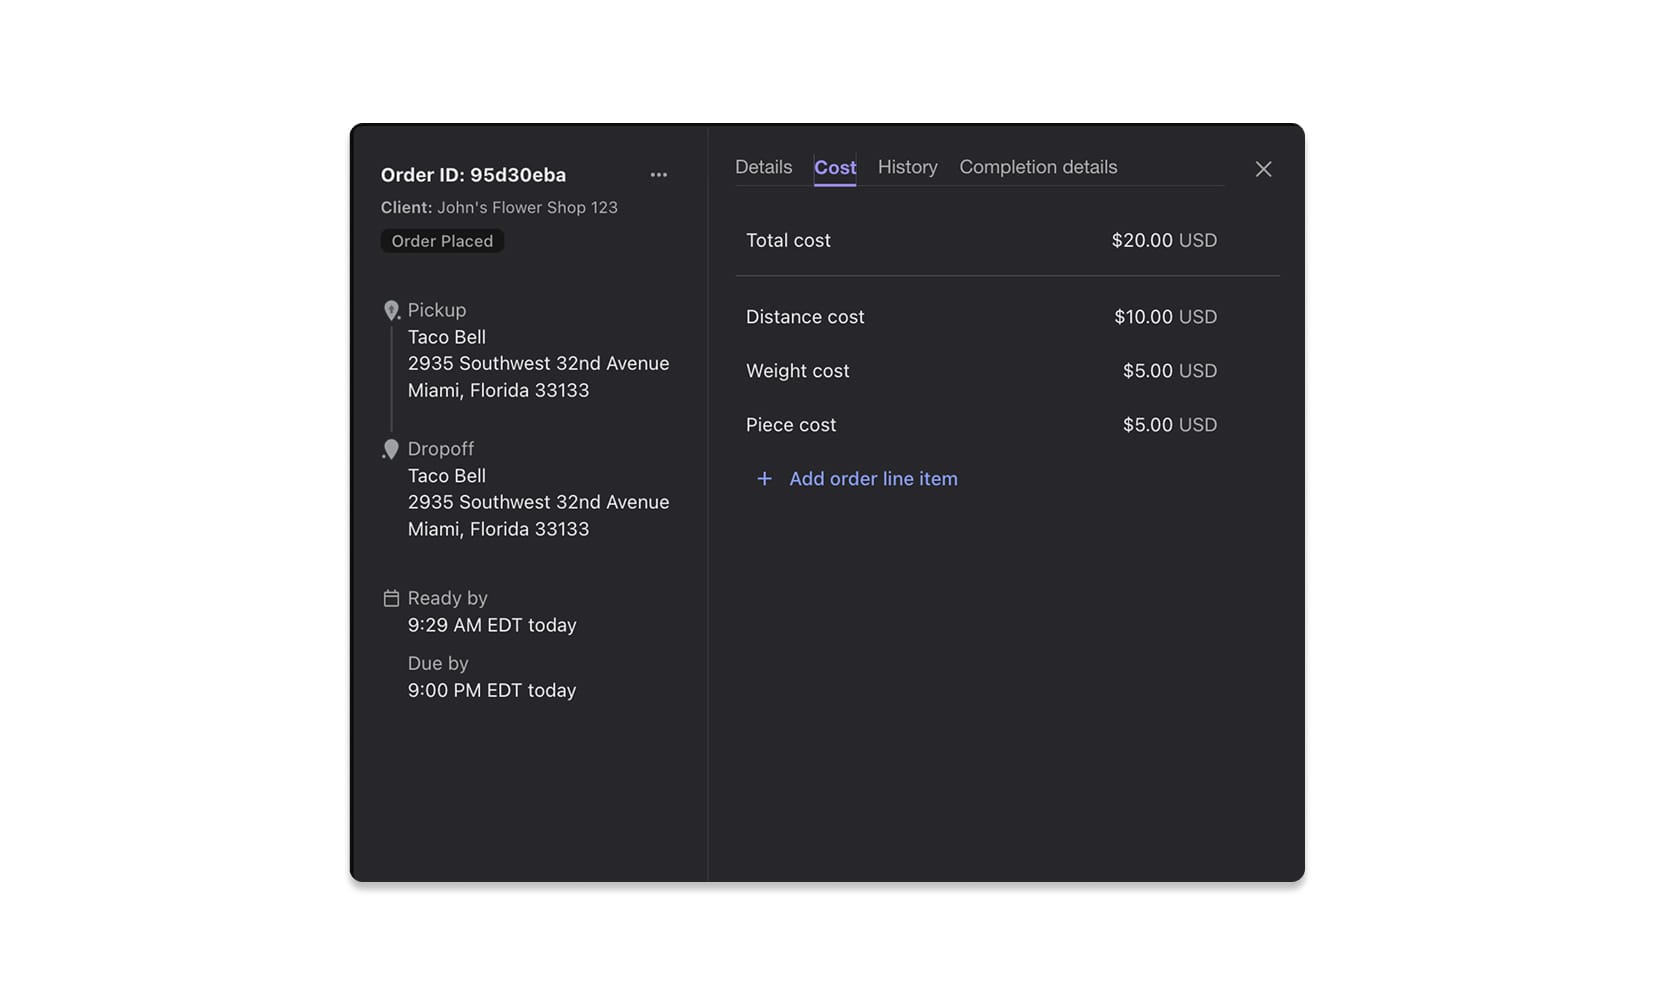Click Add order line item link
1656x1005 pixels.
tap(872, 479)
